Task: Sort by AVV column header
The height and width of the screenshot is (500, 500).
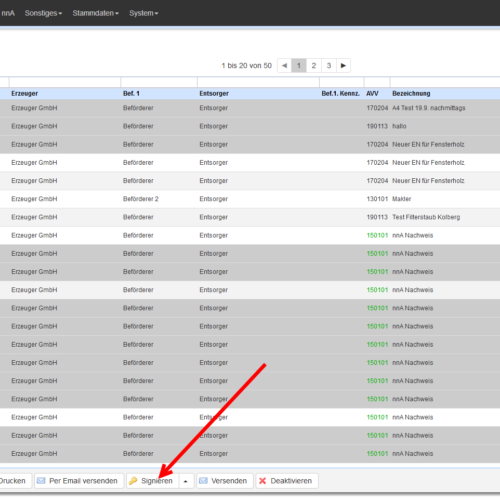Action: click(x=372, y=93)
